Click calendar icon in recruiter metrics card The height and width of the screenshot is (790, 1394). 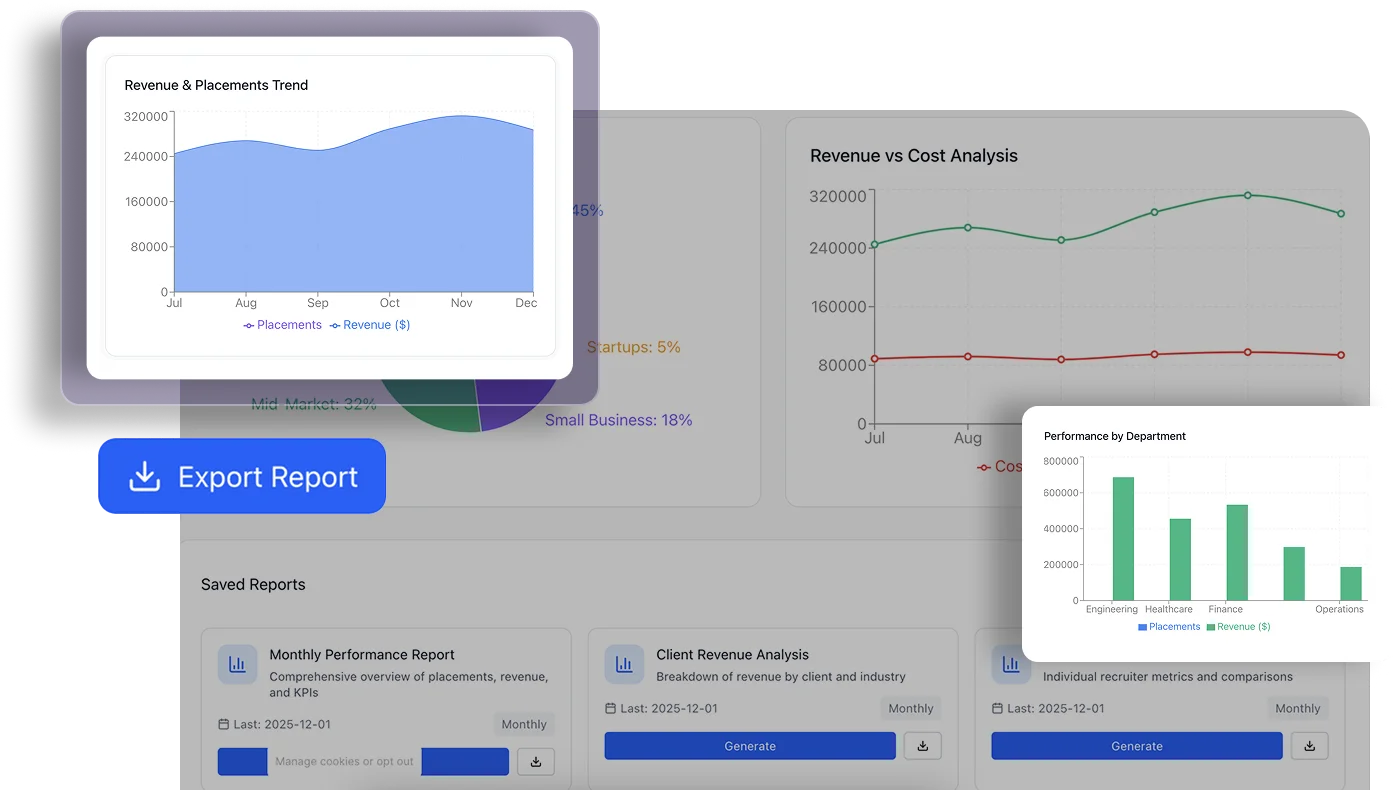[x=997, y=709]
